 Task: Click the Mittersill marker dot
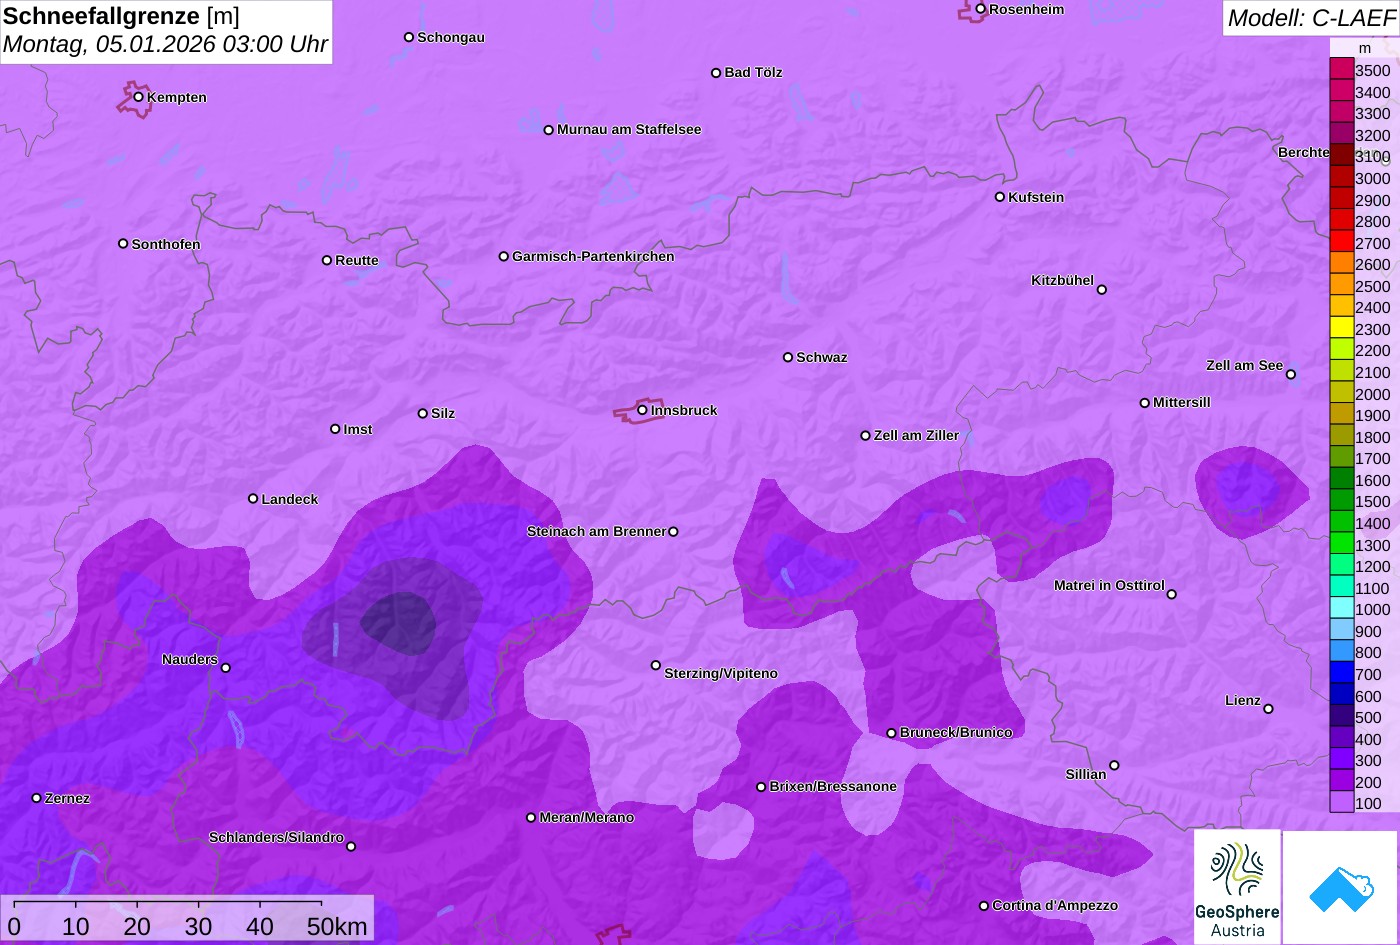[x=1145, y=403]
